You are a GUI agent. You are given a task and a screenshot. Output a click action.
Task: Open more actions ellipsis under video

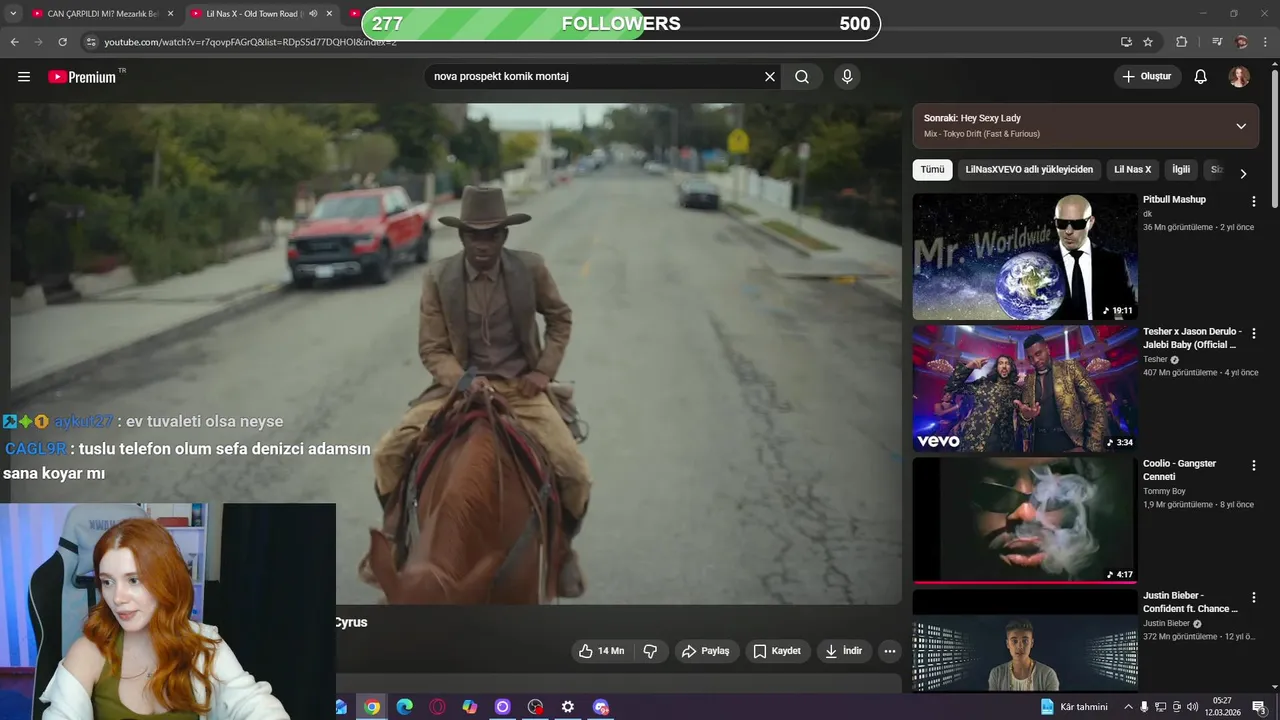[890, 651]
